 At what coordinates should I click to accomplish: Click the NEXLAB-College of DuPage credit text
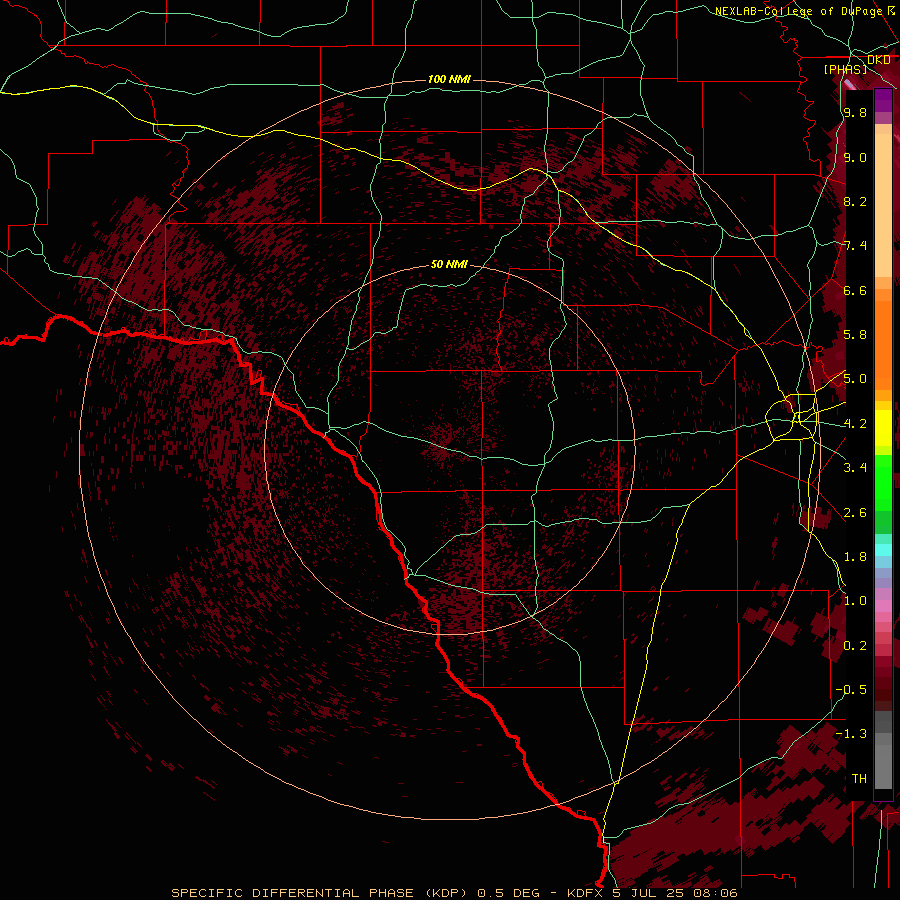click(x=801, y=11)
